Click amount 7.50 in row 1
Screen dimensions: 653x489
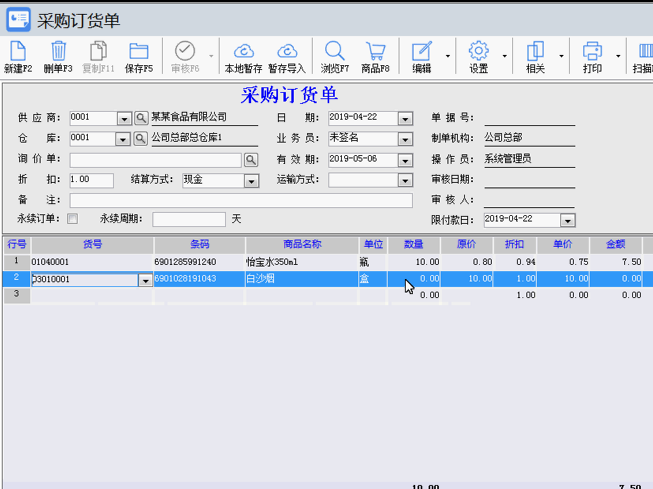pyautogui.click(x=631, y=262)
